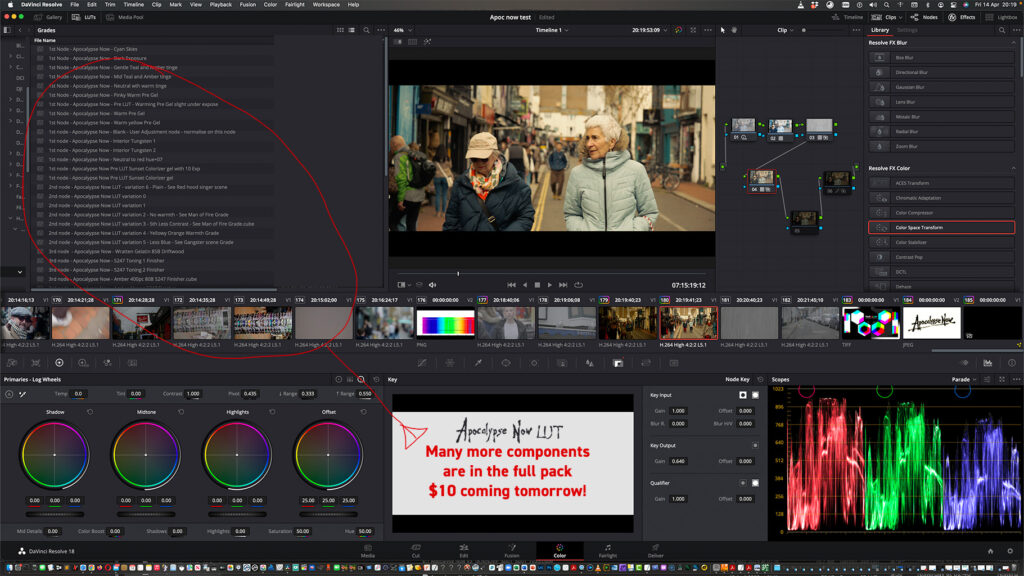1024x576 pixels.
Task: Switch to the Library tab
Action: coord(880,30)
